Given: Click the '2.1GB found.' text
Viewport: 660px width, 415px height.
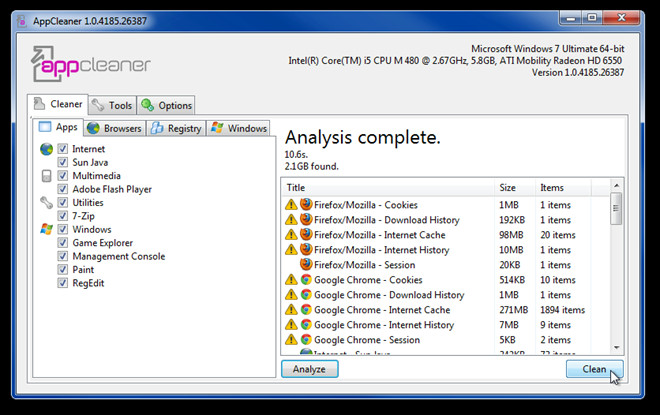Looking at the screenshot, I should pos(311,167).
